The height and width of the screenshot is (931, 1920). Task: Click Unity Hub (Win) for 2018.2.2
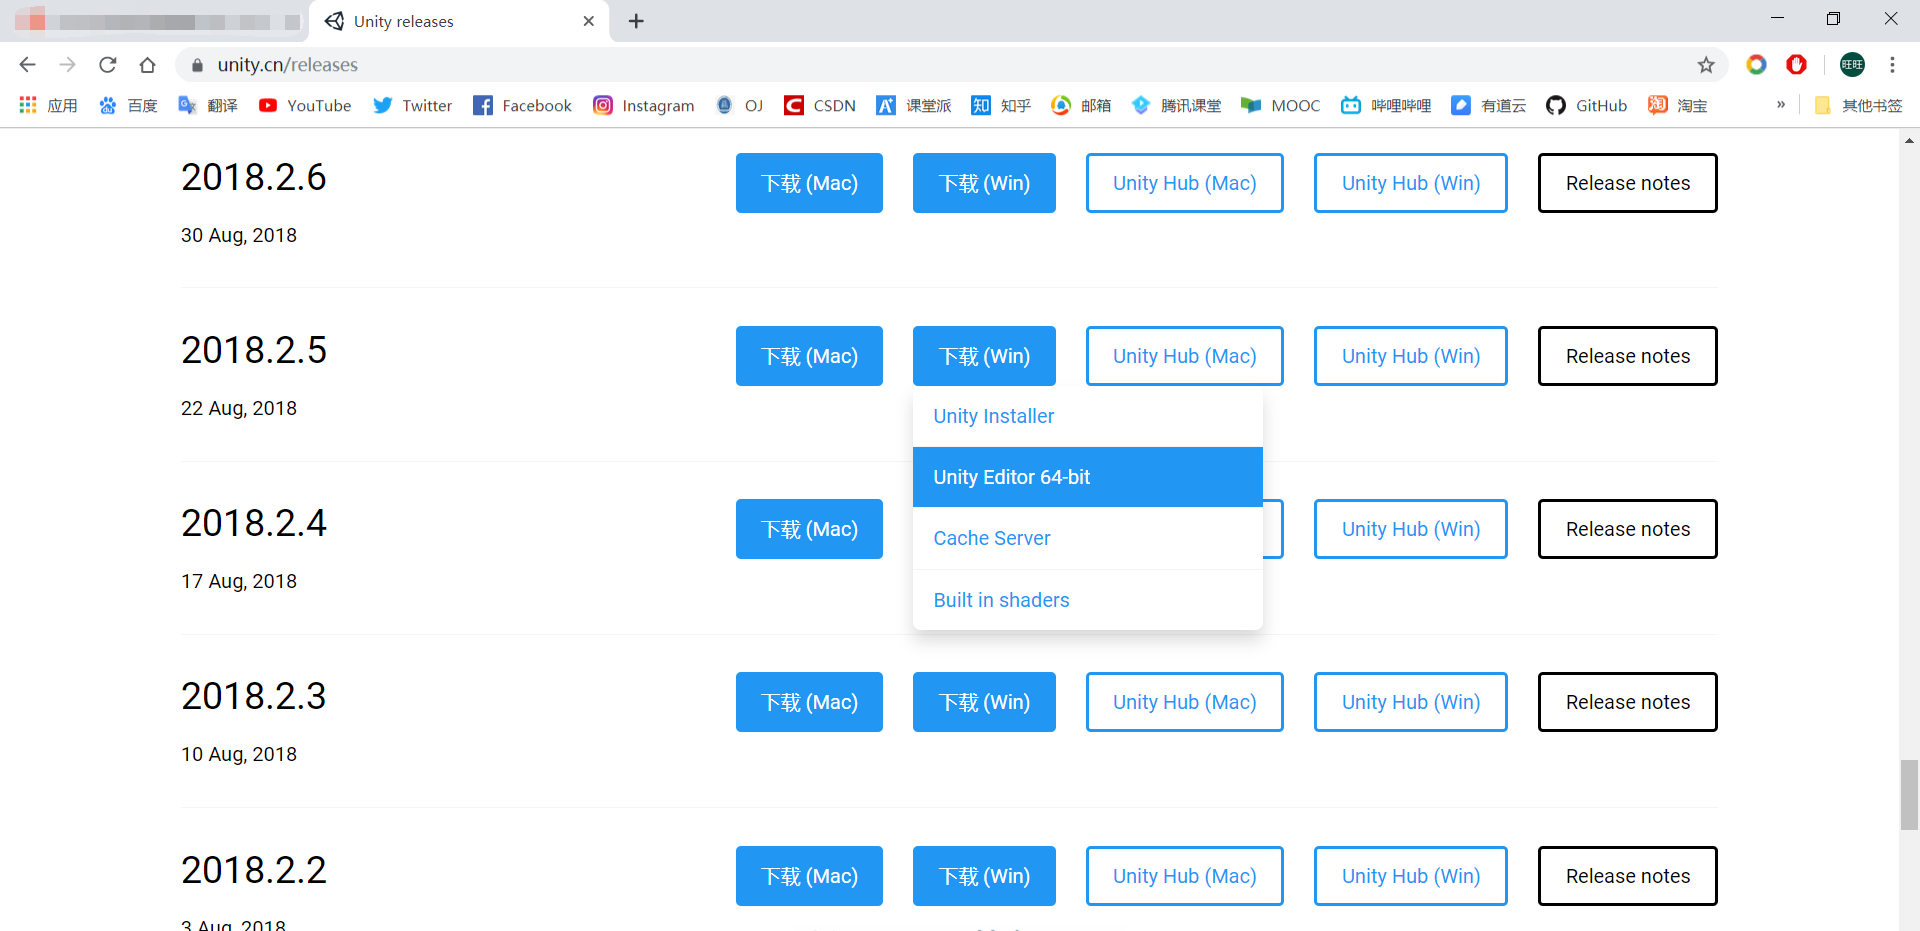click(x=1411, y=876)
